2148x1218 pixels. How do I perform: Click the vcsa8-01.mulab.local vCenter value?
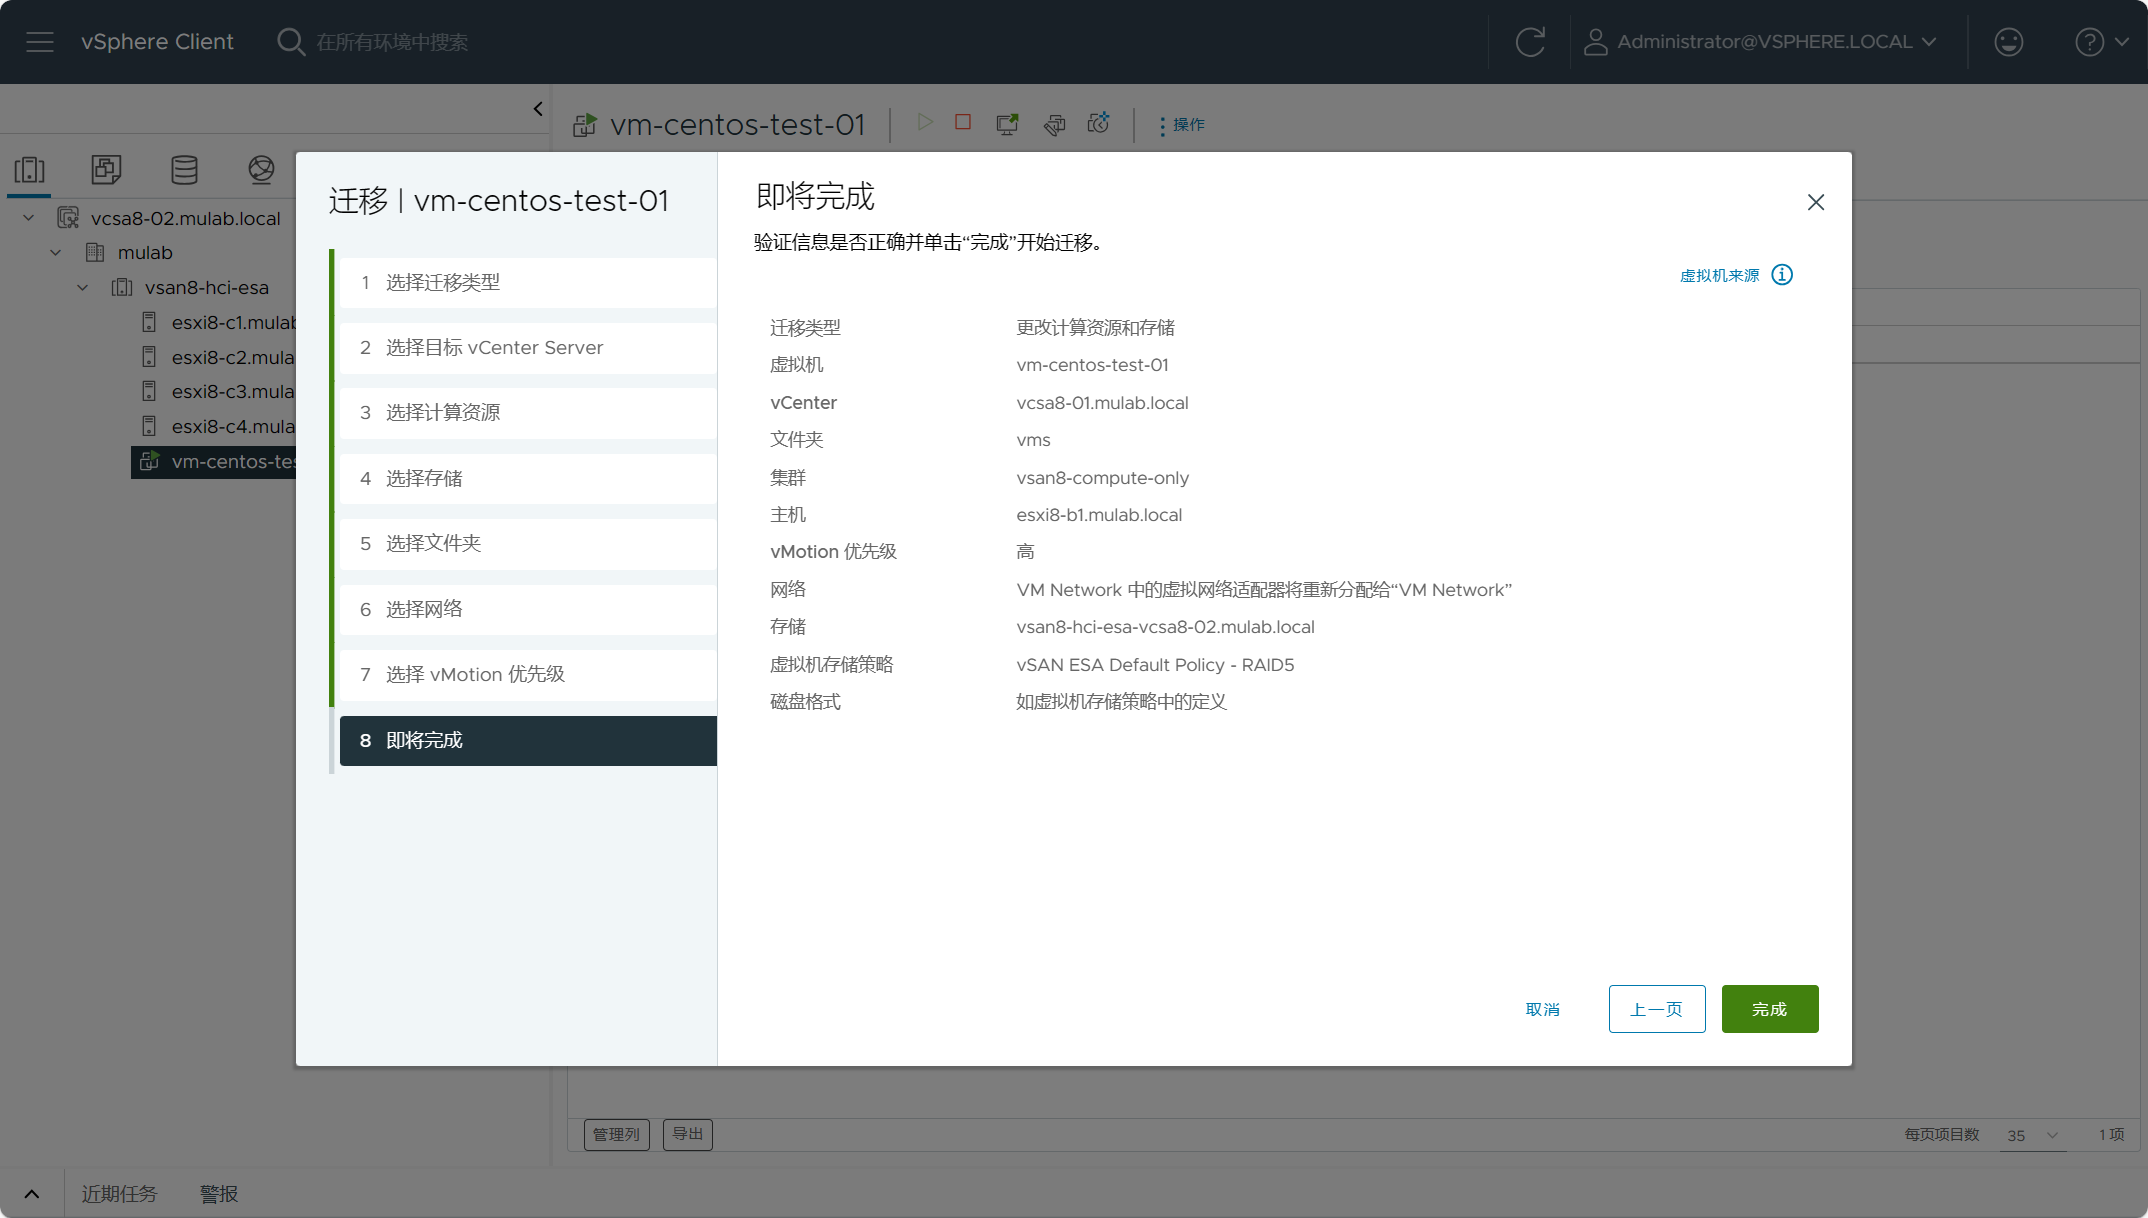coord(1102,403)
